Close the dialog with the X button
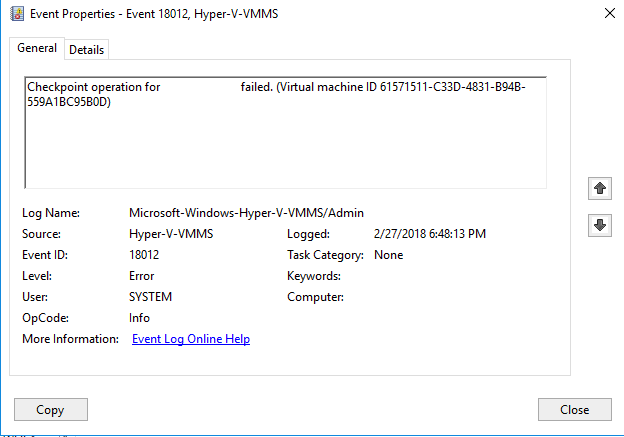Viewport: 624px width, 437px height. [x=609, y=14]
